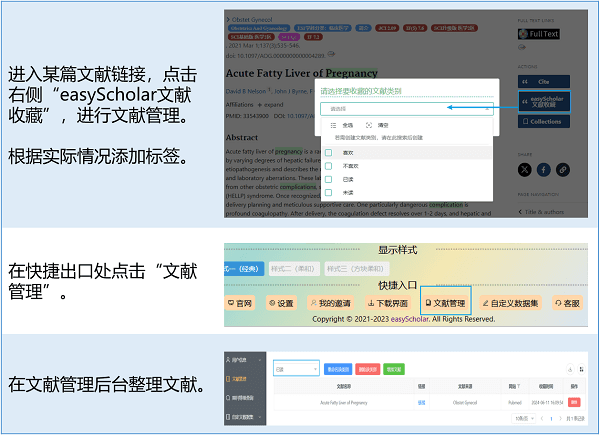Click the bookmark icon on the Collections button

(525, 121)
